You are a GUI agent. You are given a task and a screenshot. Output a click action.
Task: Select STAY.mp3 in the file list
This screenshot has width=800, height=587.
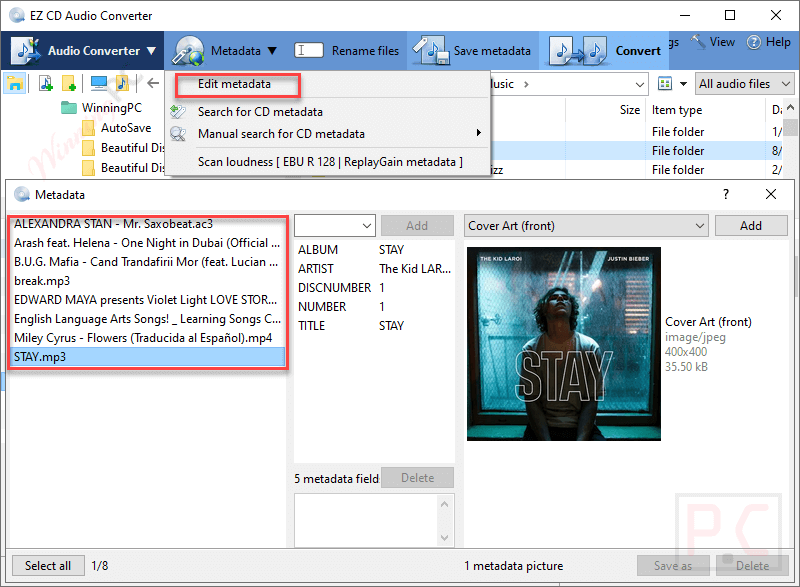[148, 356]
